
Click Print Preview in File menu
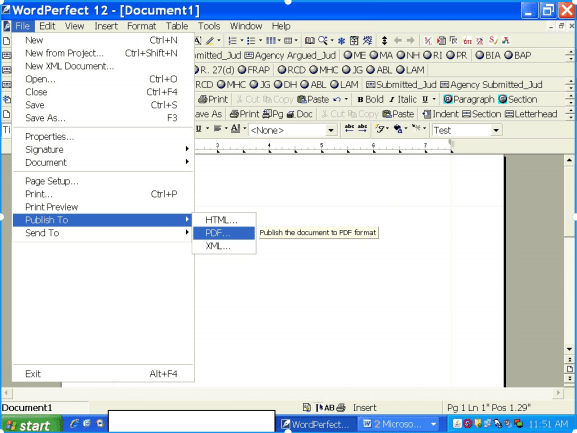pos(102,207)
